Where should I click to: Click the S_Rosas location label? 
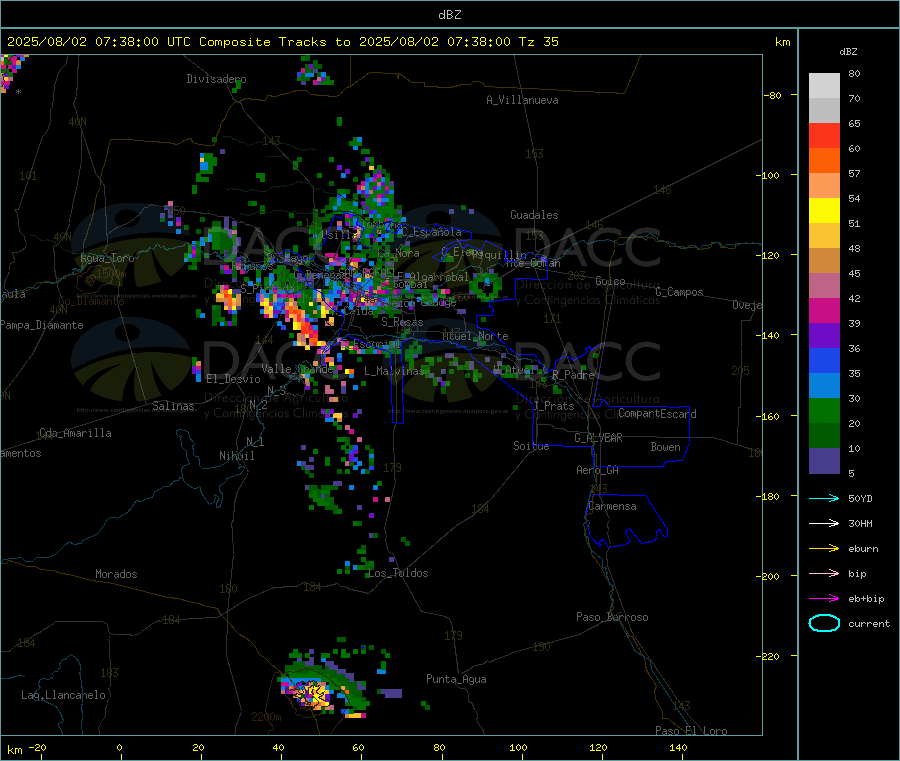coord(402,322)
